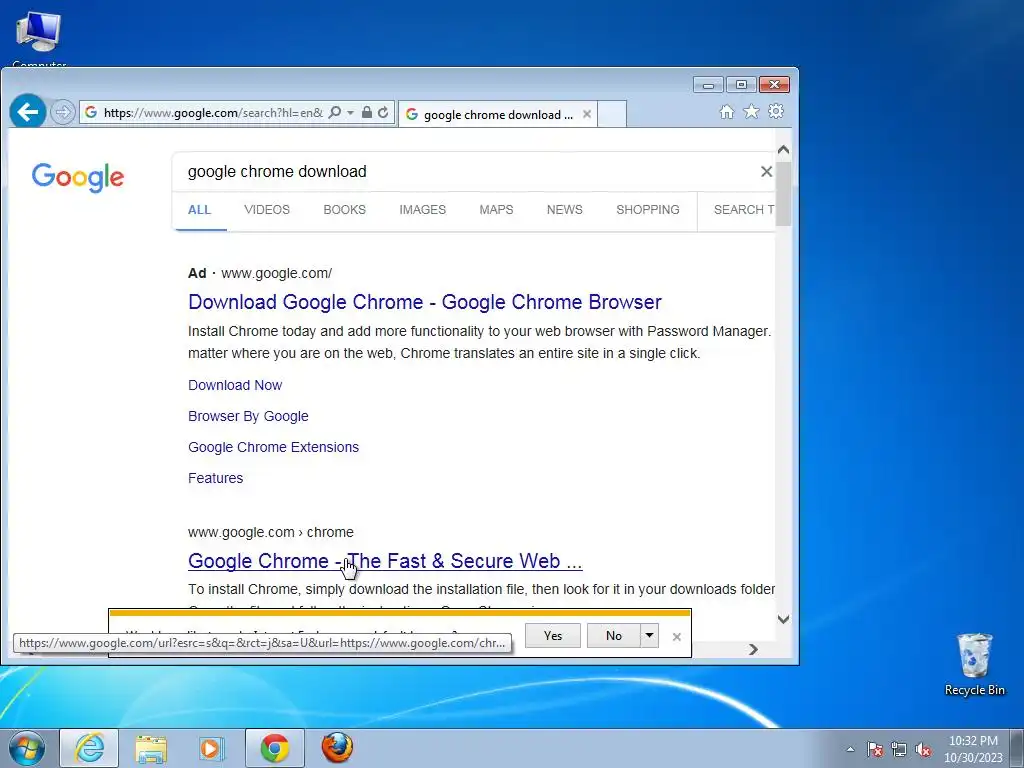Screen dimensions: 1024x768
Task: Open Google Chrome from taskbar
Action: pyautogui.click(x=275, y=748)
